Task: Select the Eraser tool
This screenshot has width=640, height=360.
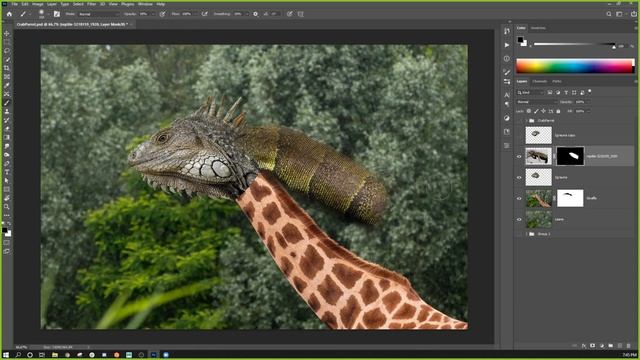Action: coord(7,129)
